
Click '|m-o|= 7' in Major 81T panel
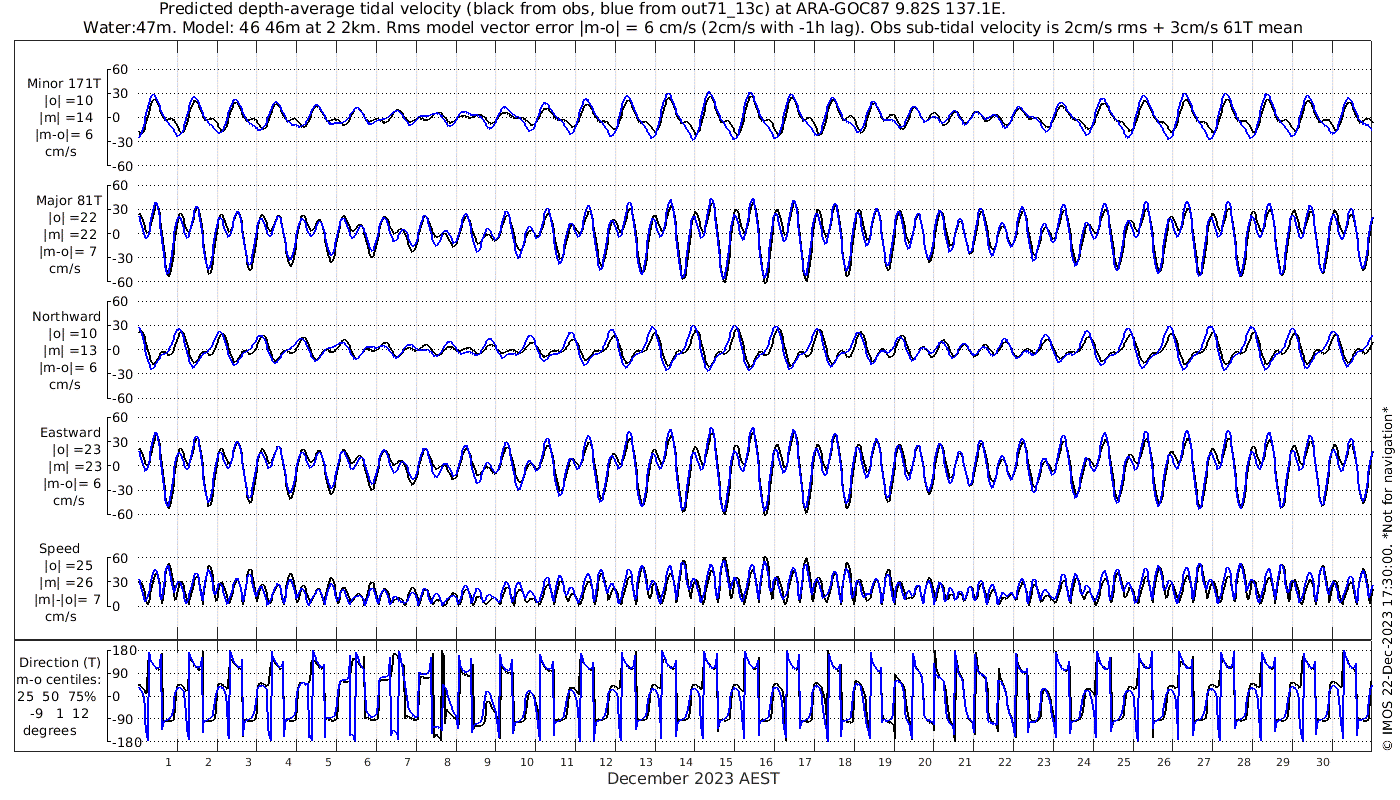point(66,252)
